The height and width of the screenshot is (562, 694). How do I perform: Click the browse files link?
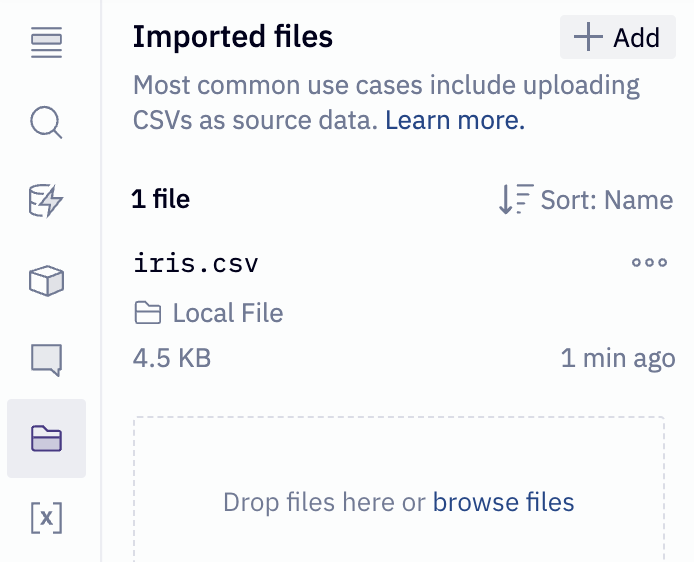(503, 502)
